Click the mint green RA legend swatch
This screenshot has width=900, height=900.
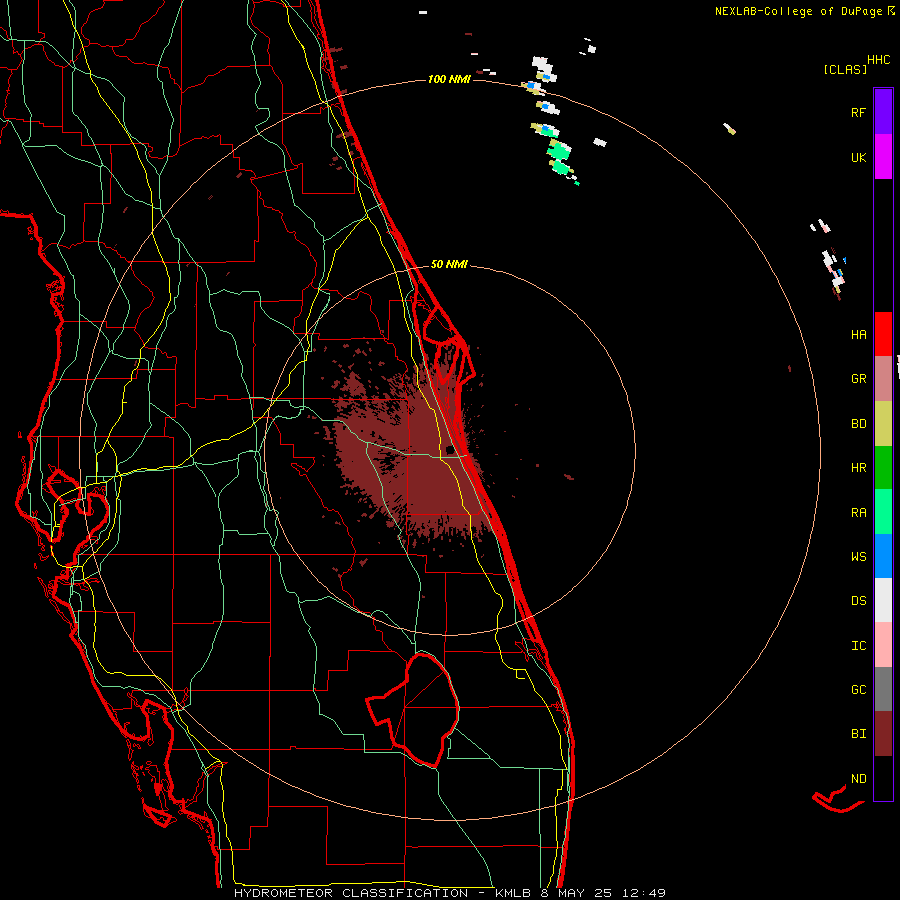click(883, 512)
